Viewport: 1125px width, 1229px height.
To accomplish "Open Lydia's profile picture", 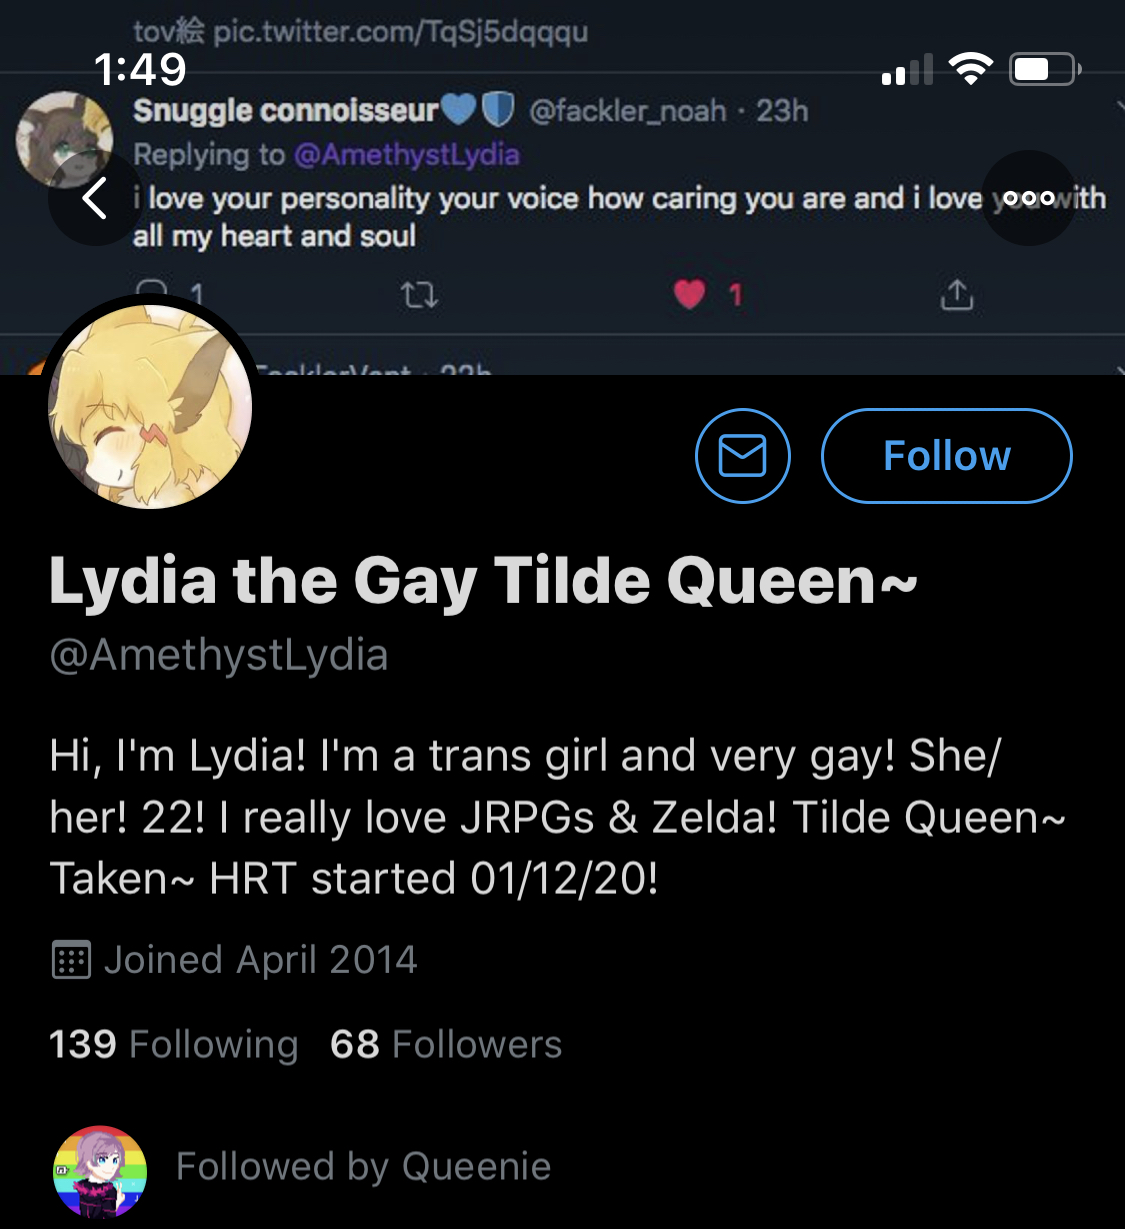I will coord(150,406).
